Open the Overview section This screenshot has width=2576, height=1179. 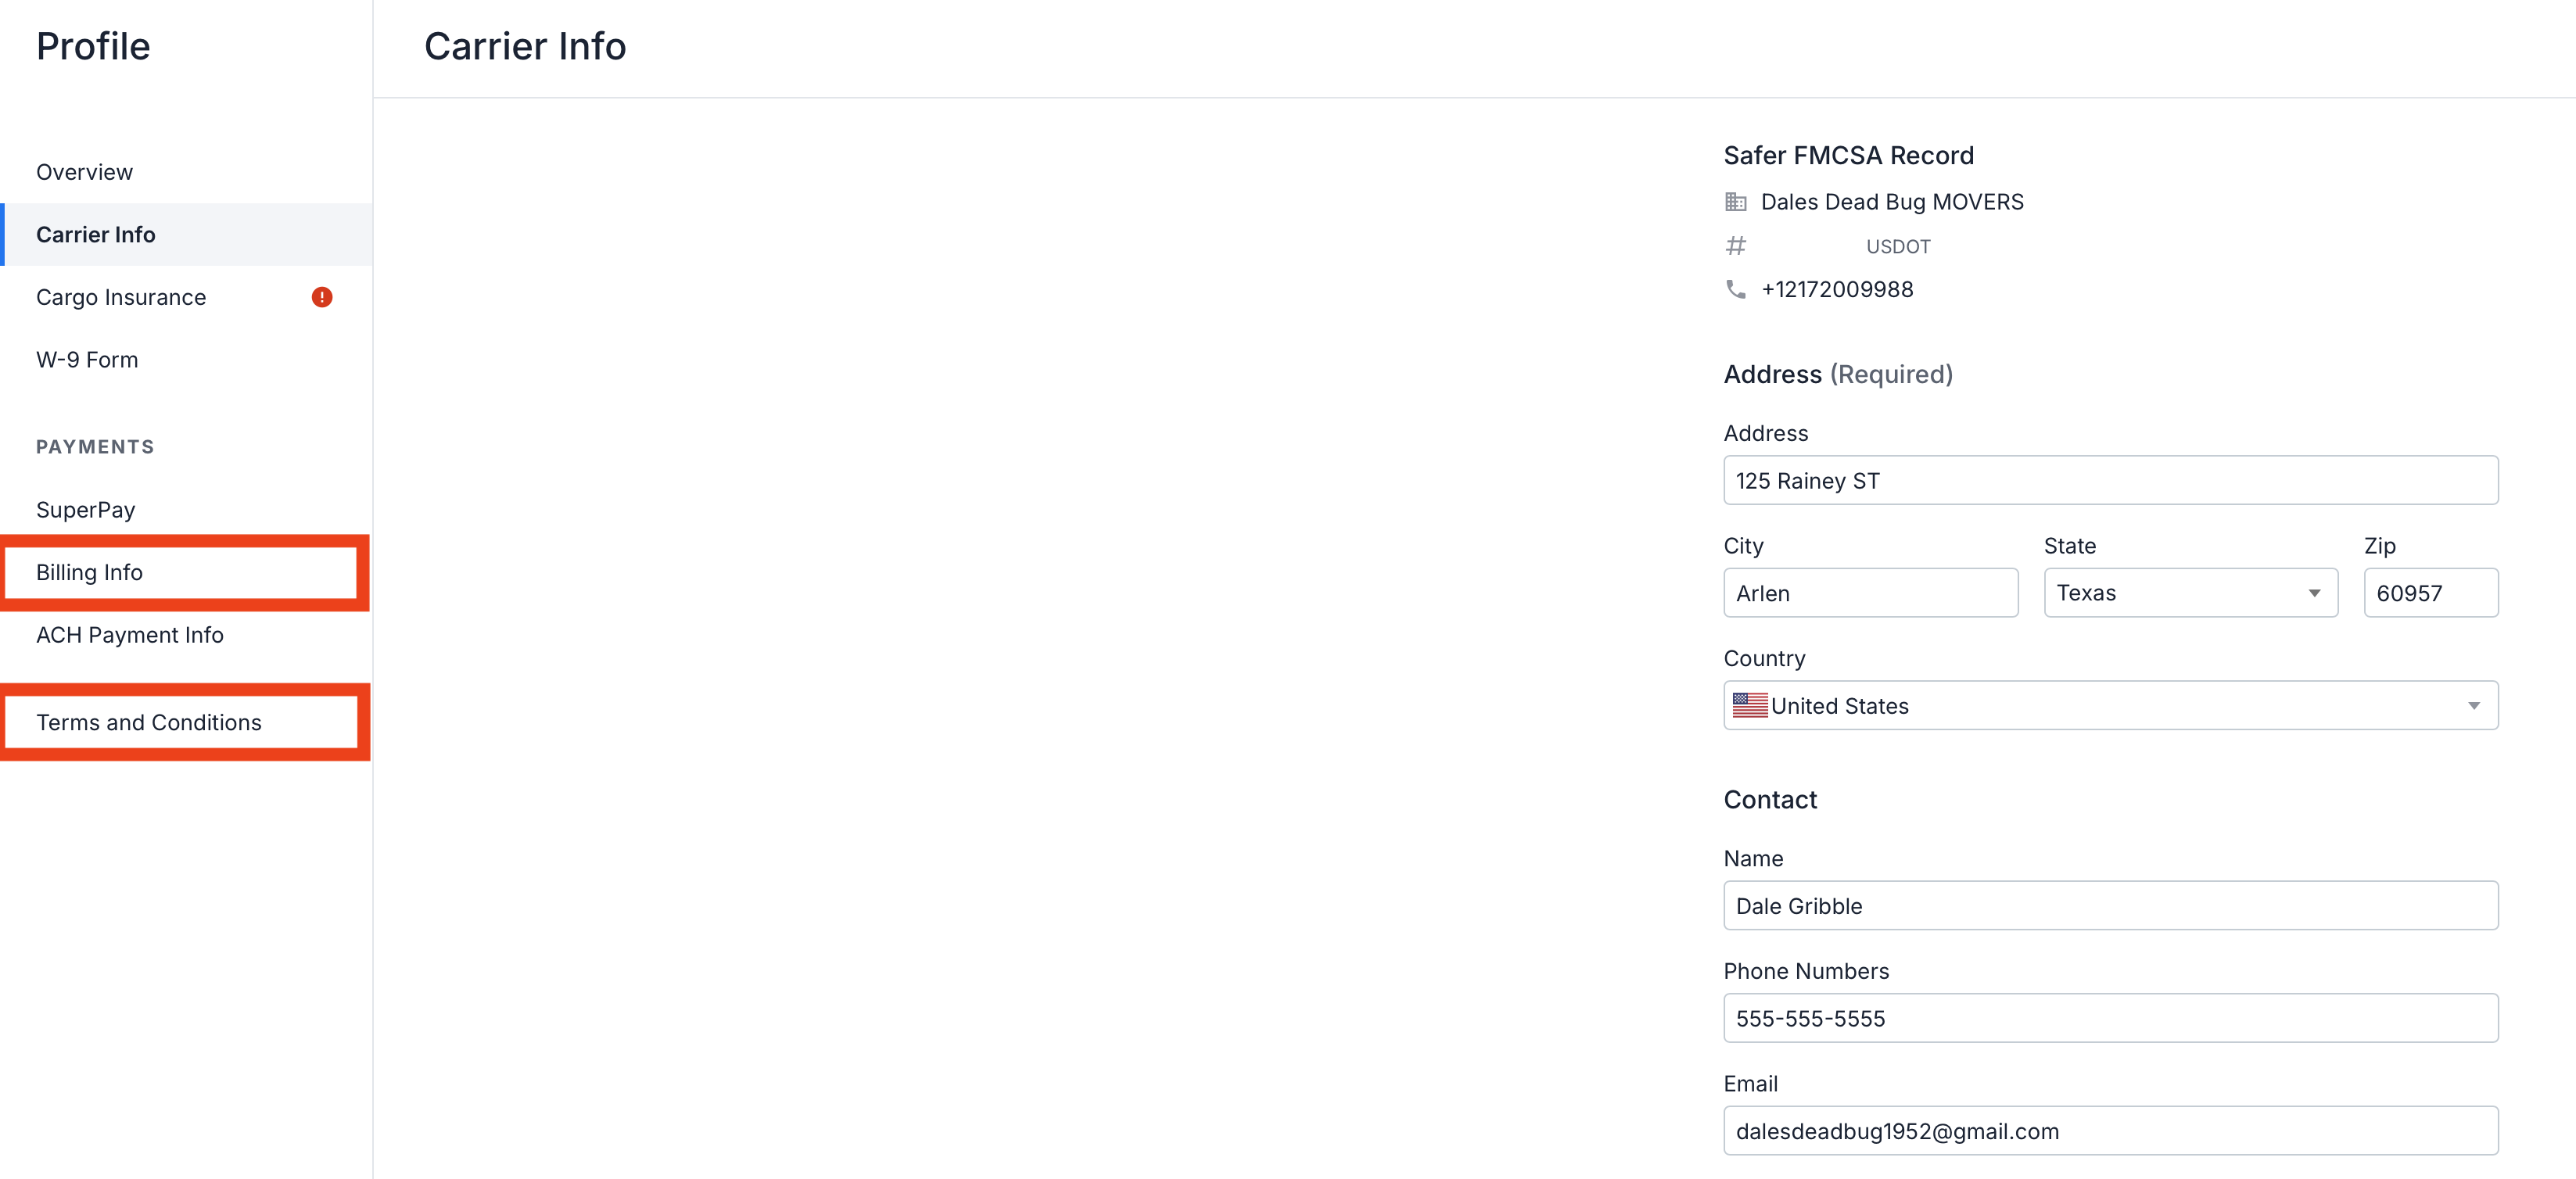186,172
